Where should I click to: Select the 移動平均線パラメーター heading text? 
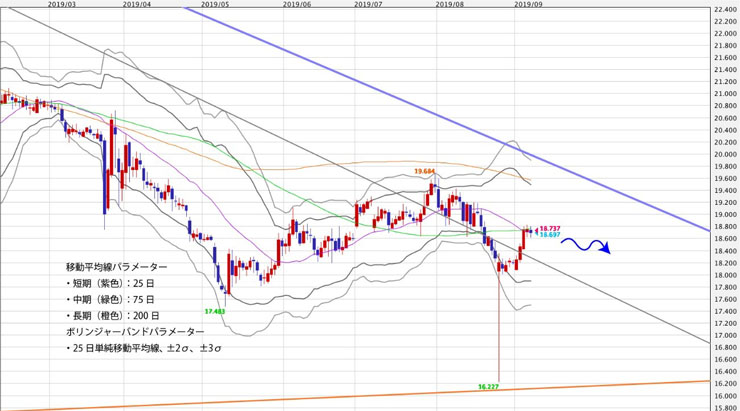(117, 267)
